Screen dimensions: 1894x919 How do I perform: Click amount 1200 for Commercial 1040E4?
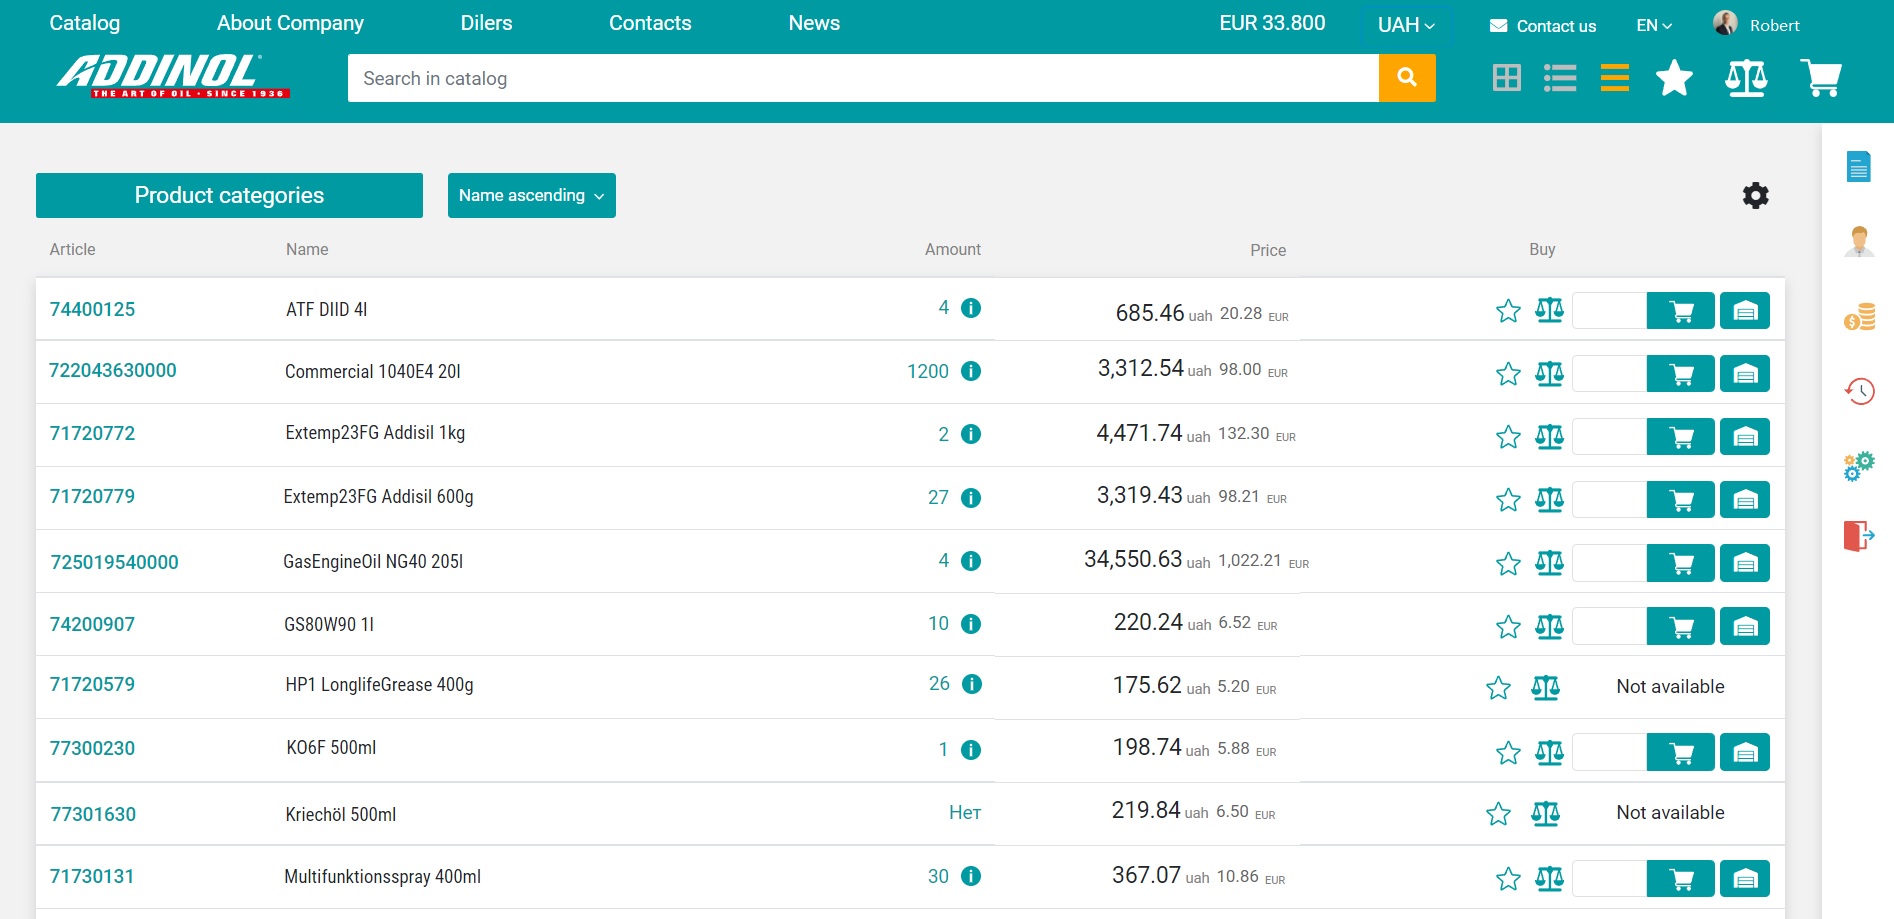[928, 372]
